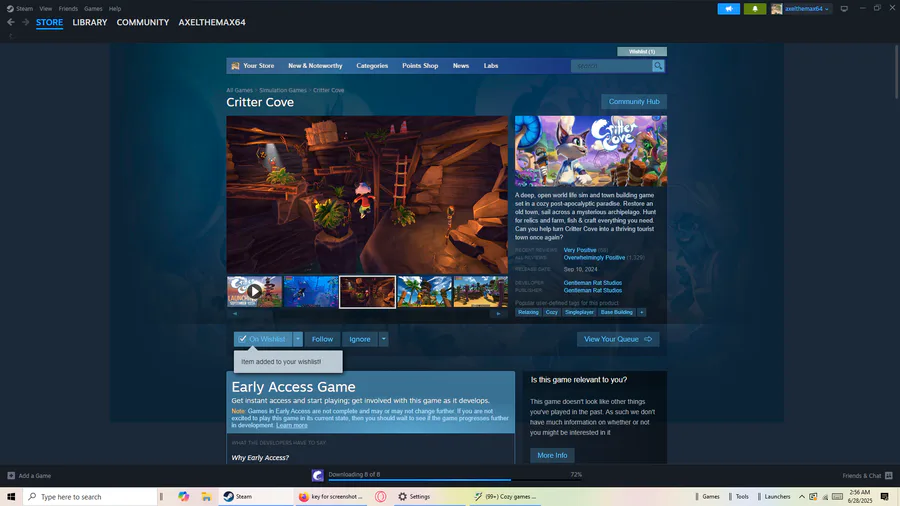Click View Your Queue button
The height and width of the screenshot is (506, 900).
point(618,339)
